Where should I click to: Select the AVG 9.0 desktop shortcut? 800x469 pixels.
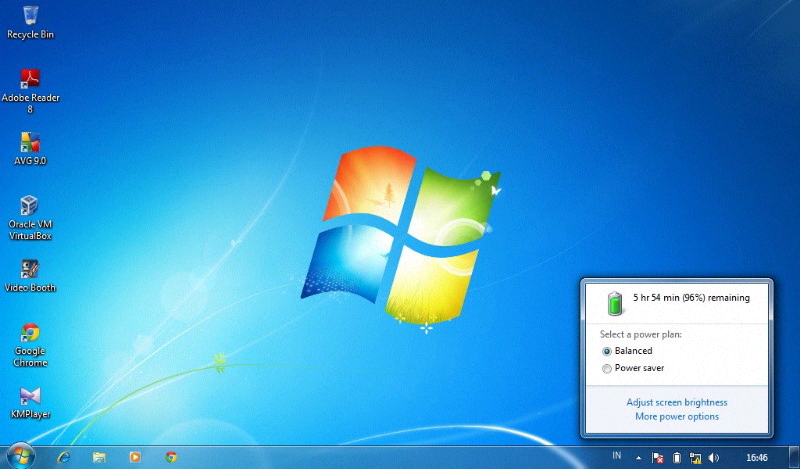pyautogui.click(x=30, y=149)
